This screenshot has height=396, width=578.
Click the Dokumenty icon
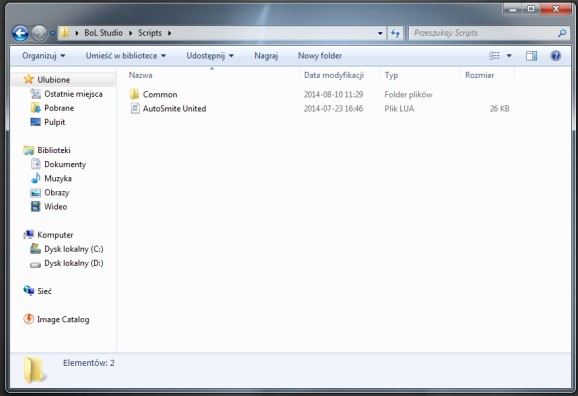tap(35, 164)
